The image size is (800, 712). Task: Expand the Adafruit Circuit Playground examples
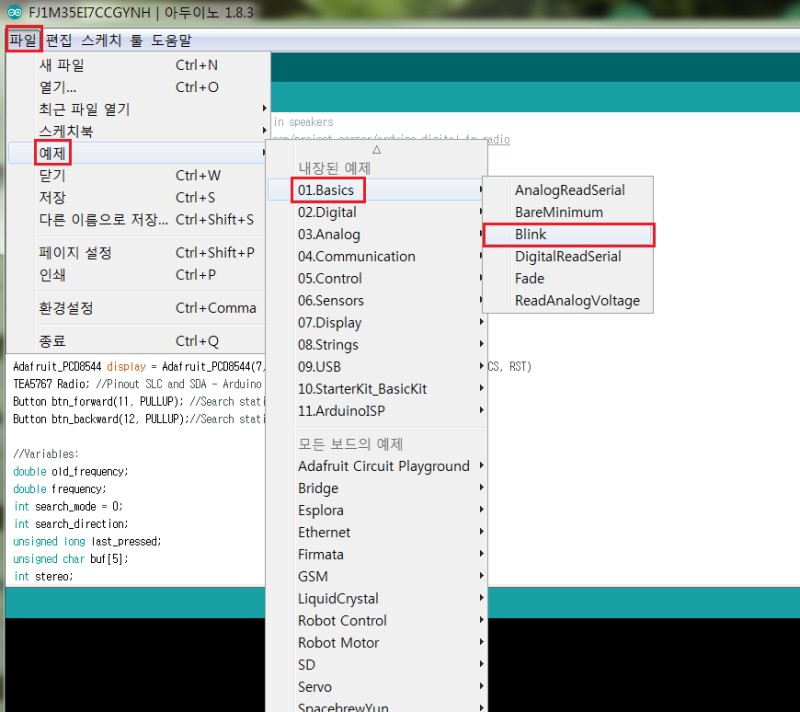coord(384,466)
